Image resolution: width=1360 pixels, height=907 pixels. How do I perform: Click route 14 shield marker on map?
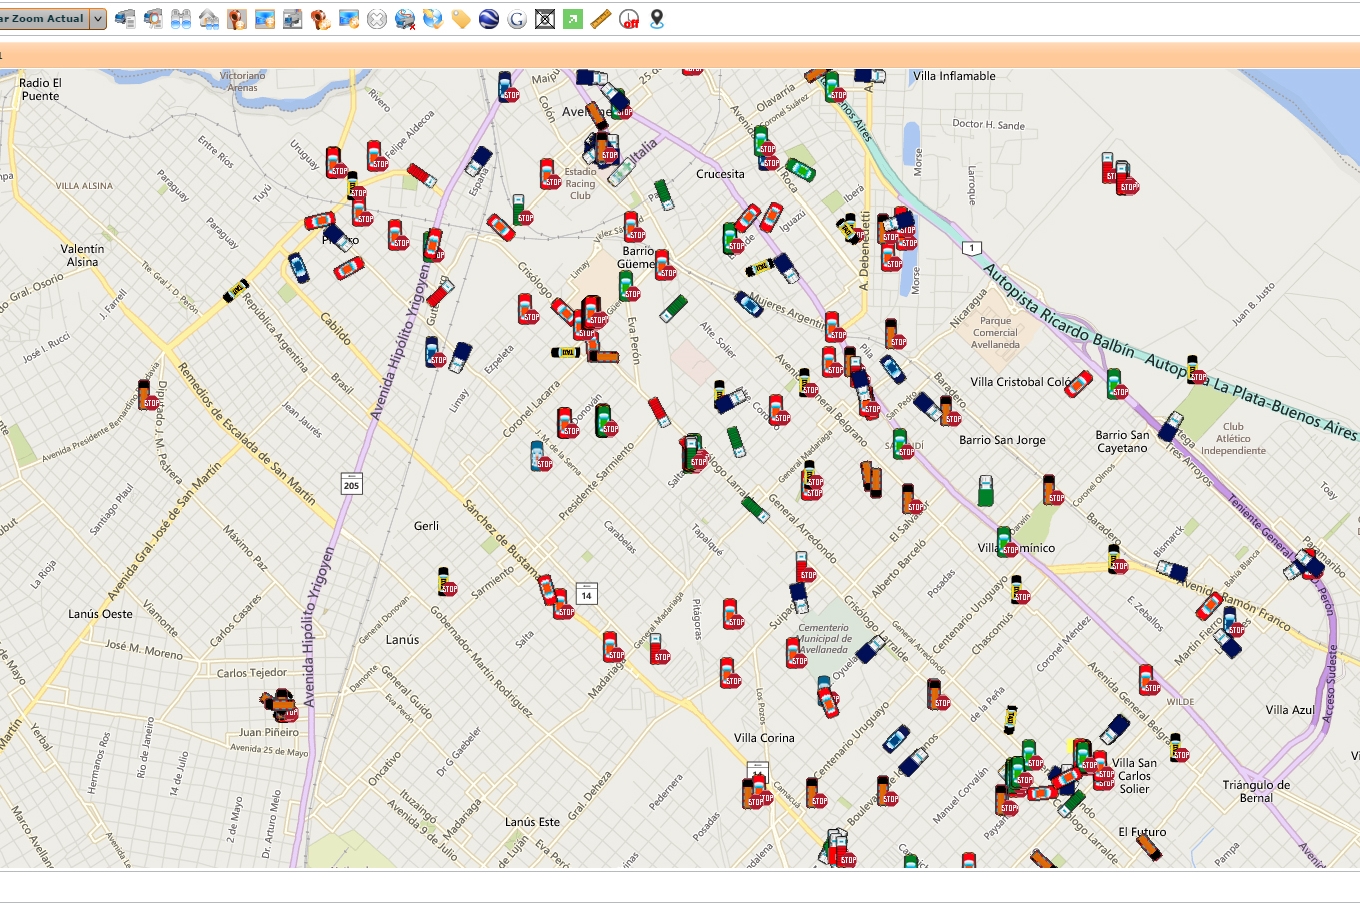pos(587,595)
